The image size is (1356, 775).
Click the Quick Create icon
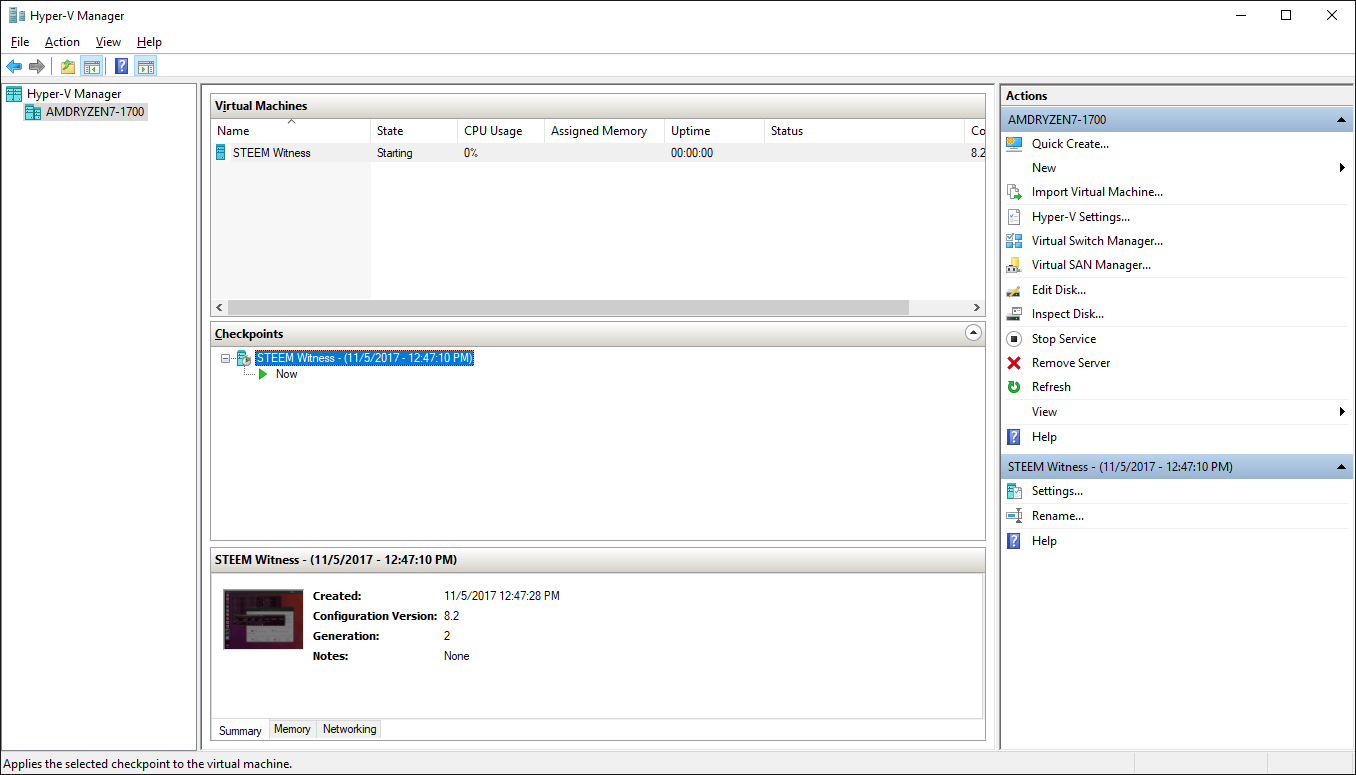tap(1014, 144)
